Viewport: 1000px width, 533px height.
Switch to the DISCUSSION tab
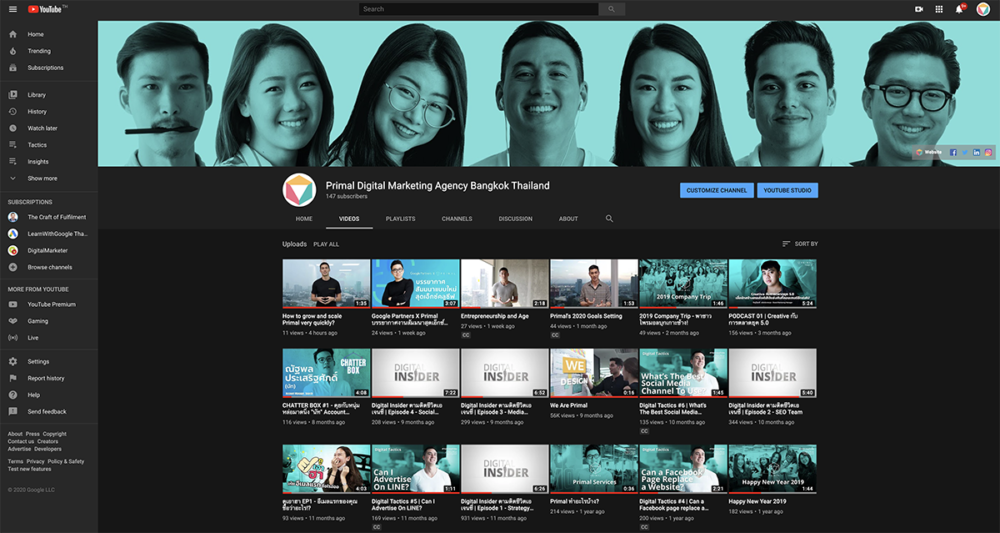515,219
